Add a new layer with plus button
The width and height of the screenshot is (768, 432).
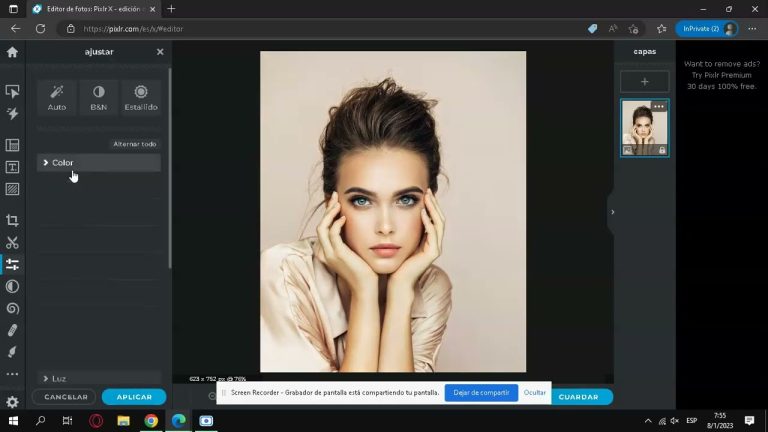tap(644, 82)
